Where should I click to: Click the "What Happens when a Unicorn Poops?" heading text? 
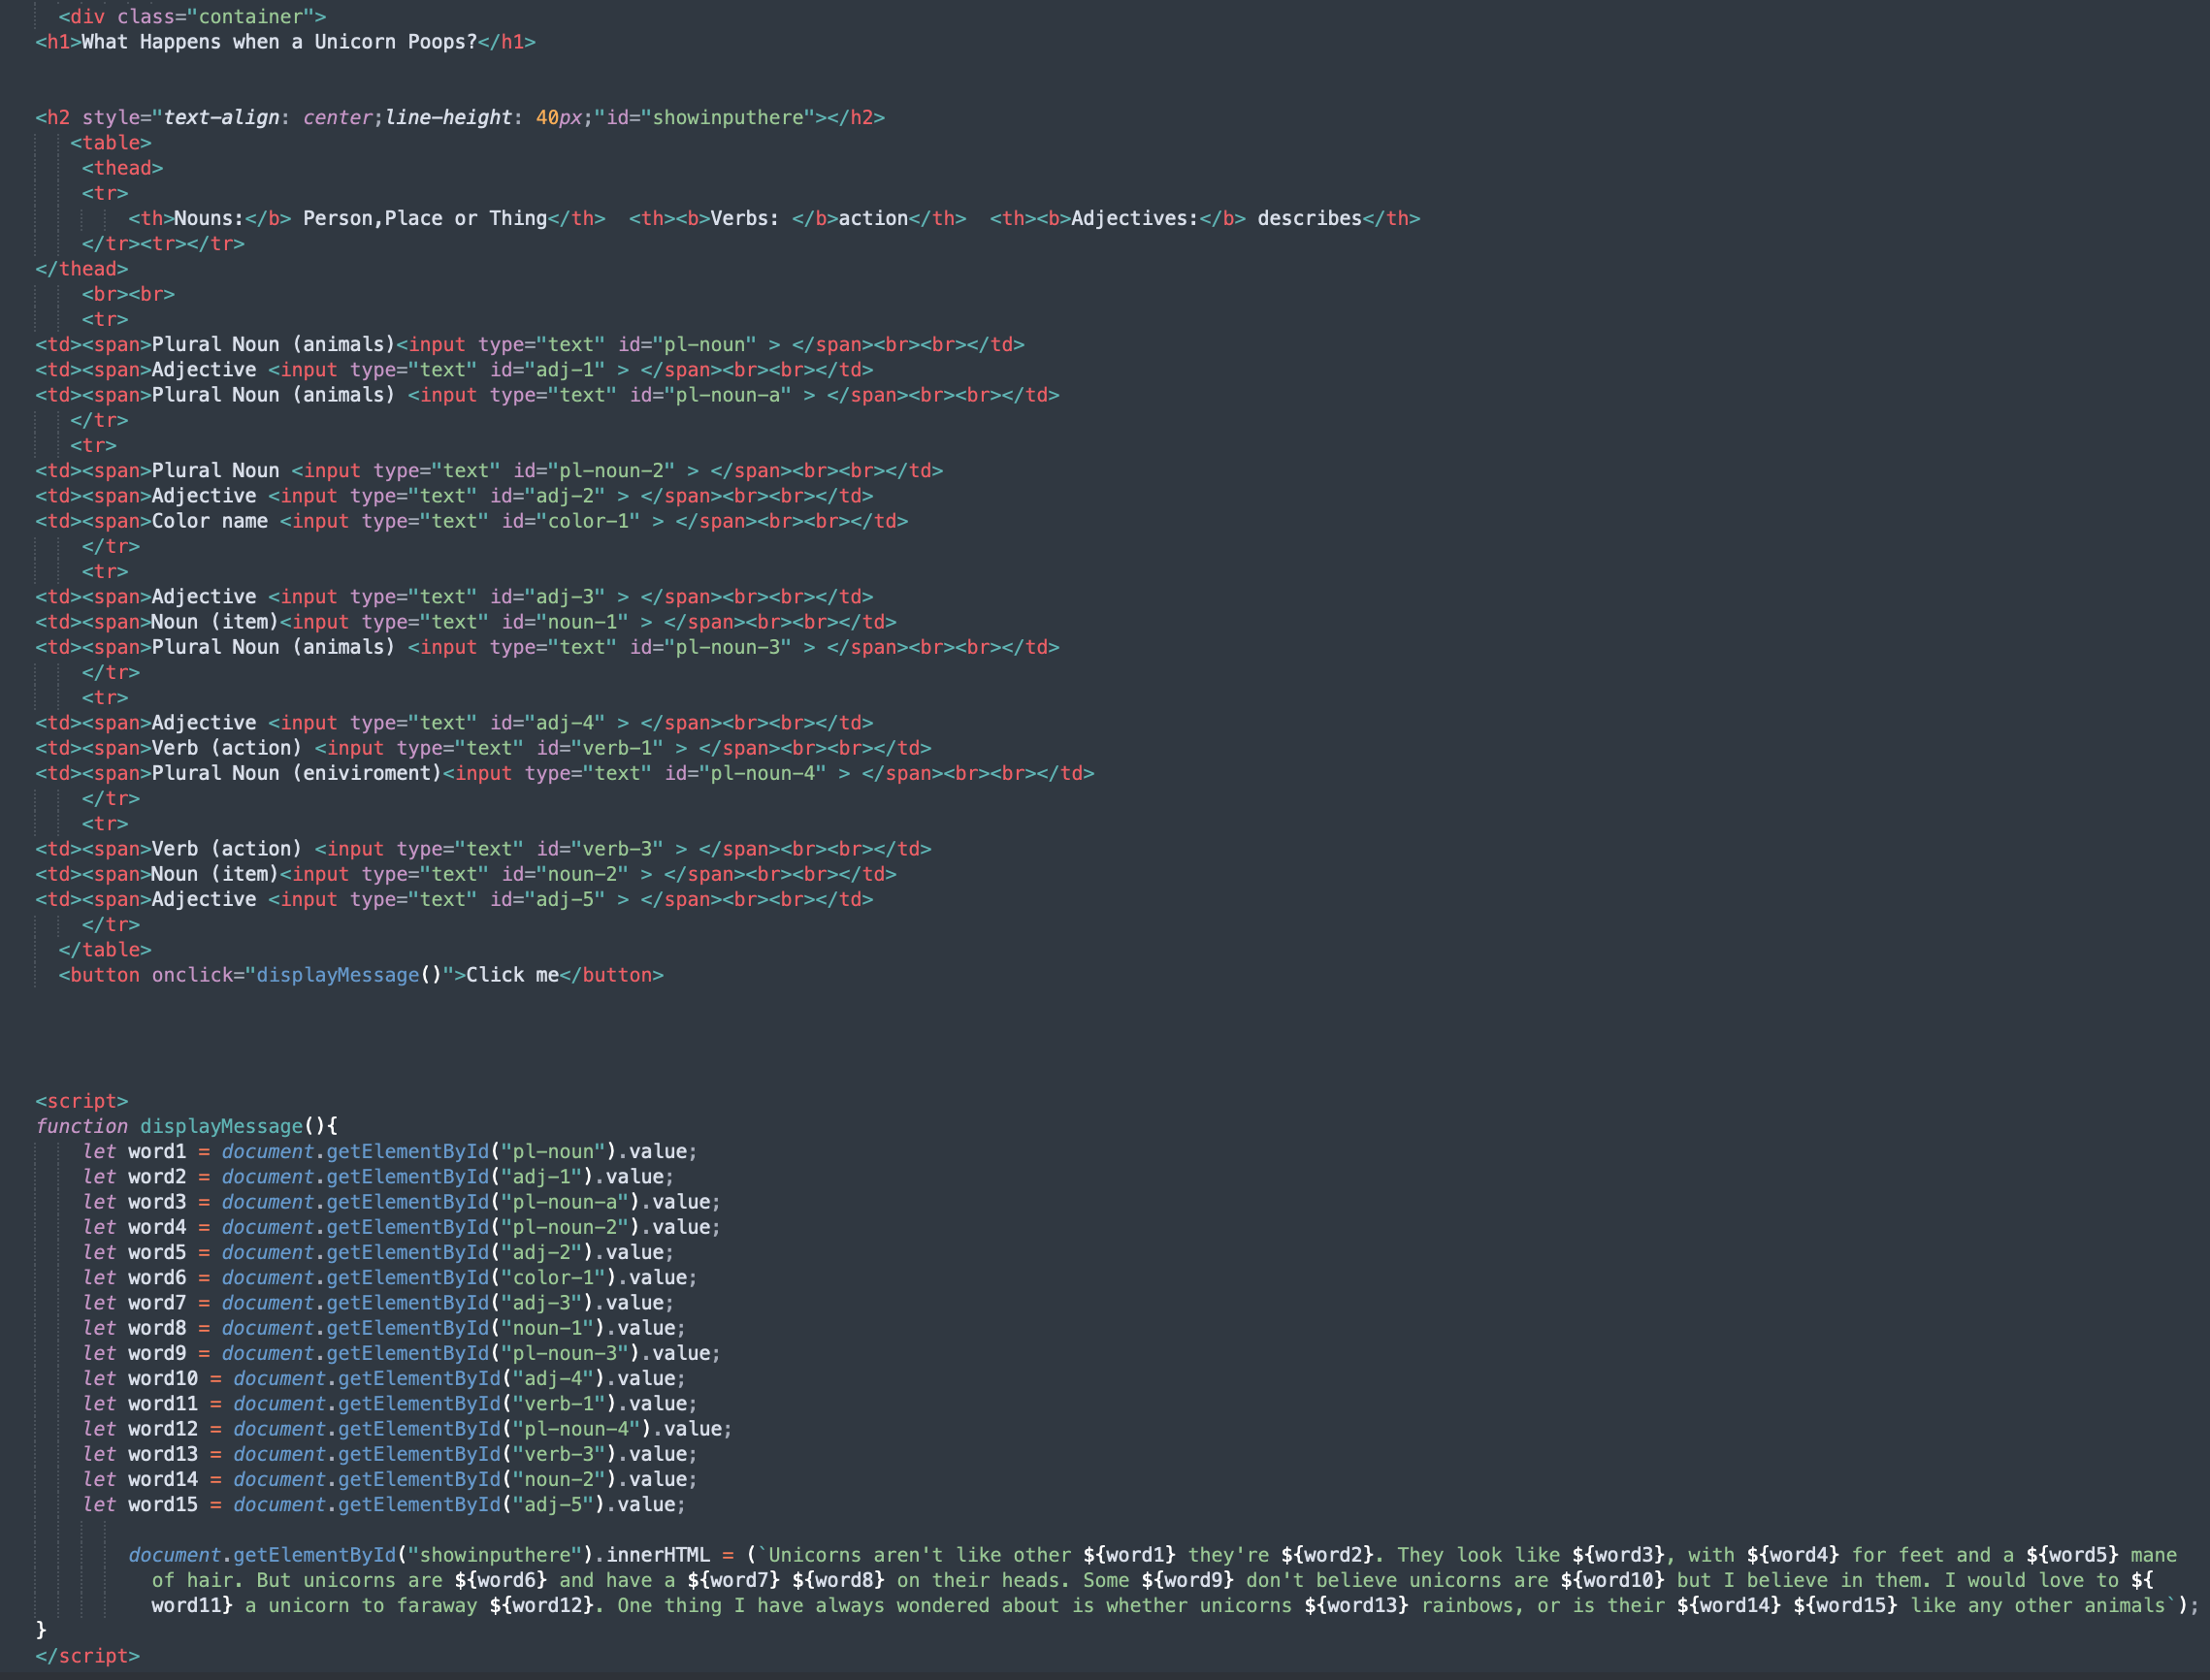coord(279,42)
